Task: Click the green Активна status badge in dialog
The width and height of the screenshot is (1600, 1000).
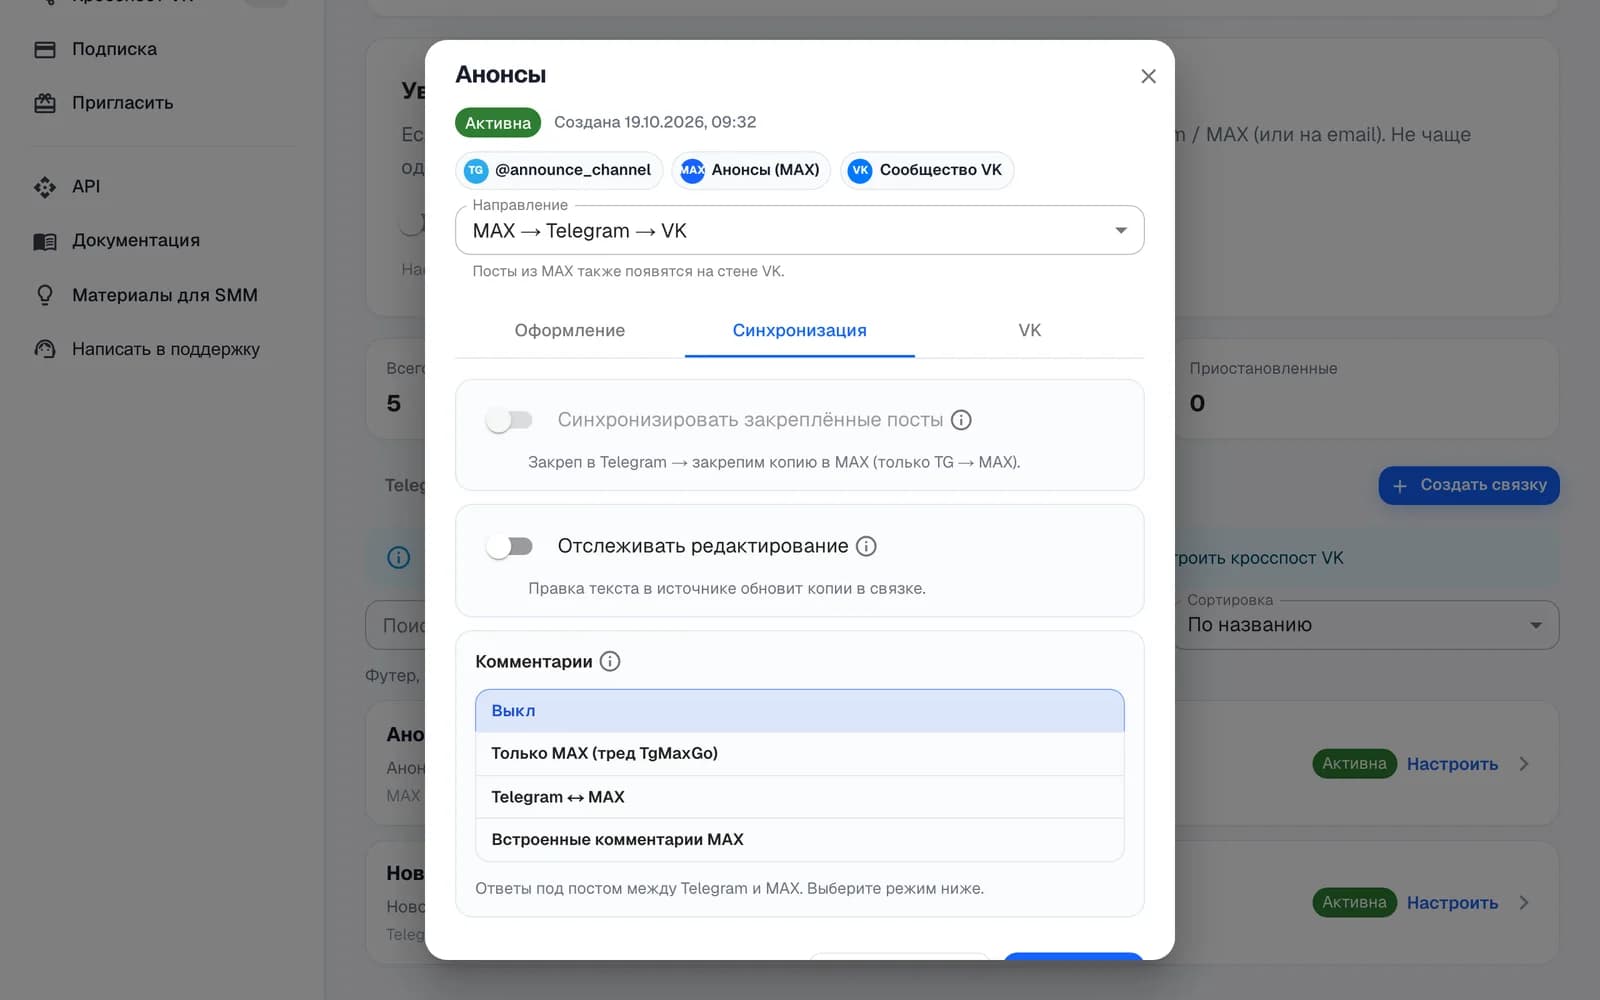Action: coord(498,123)
